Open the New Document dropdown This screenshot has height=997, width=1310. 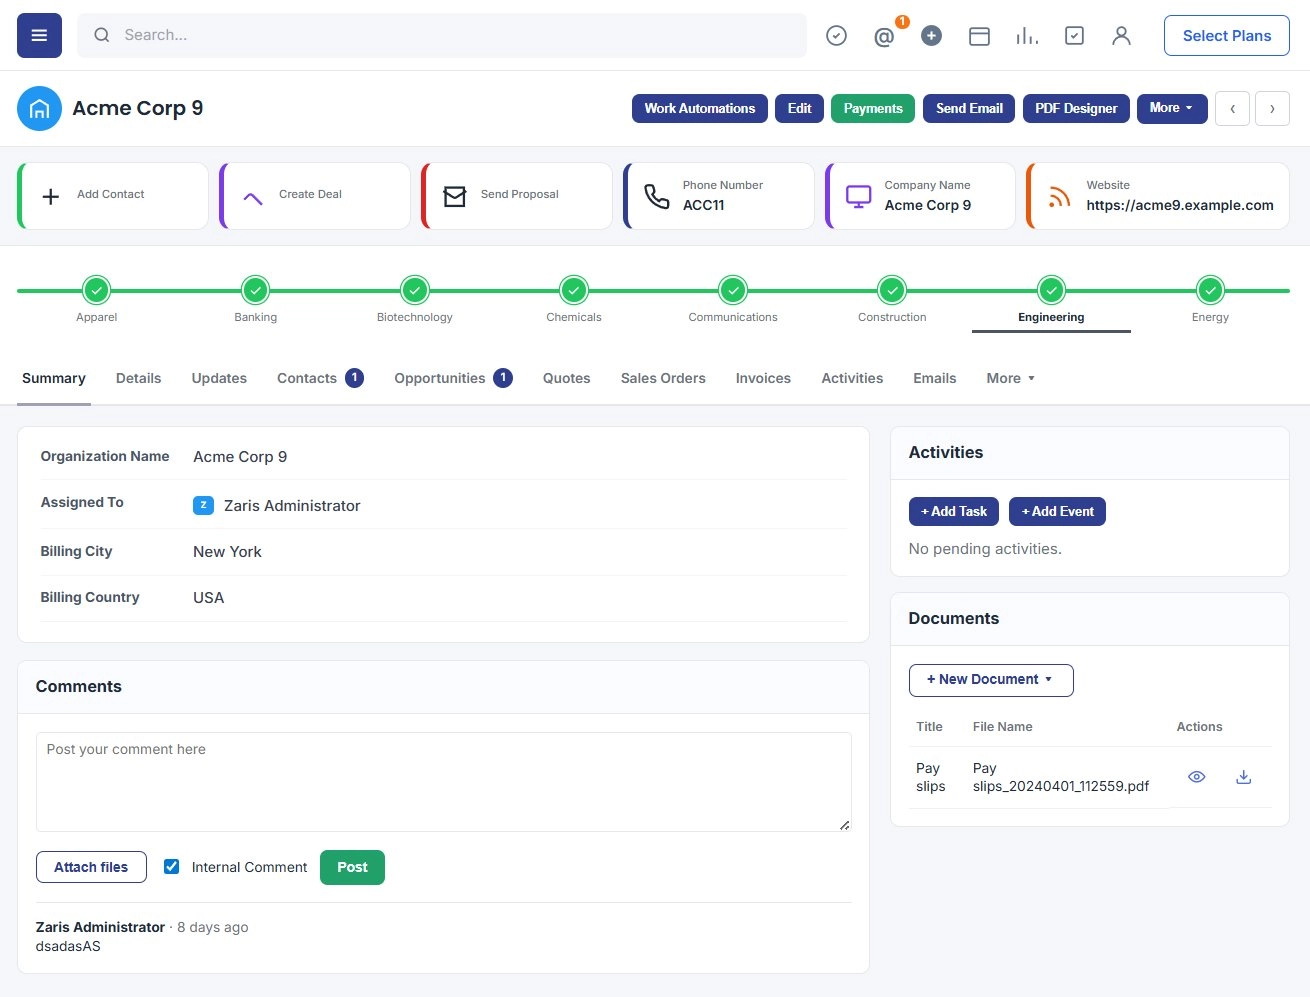tap(991, 680)
